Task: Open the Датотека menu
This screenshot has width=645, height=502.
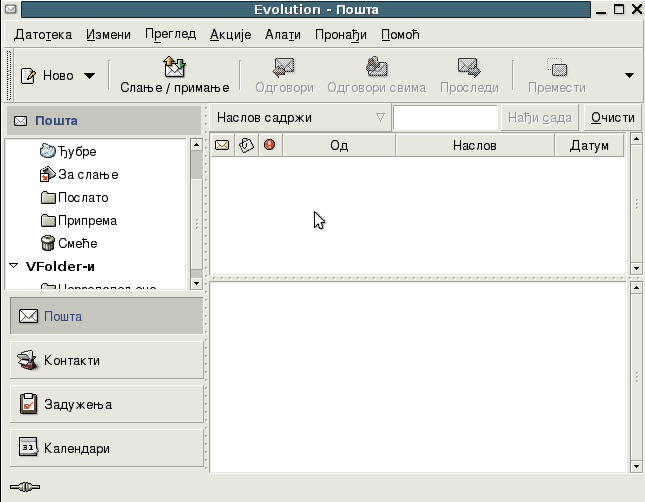Action: 43,35
